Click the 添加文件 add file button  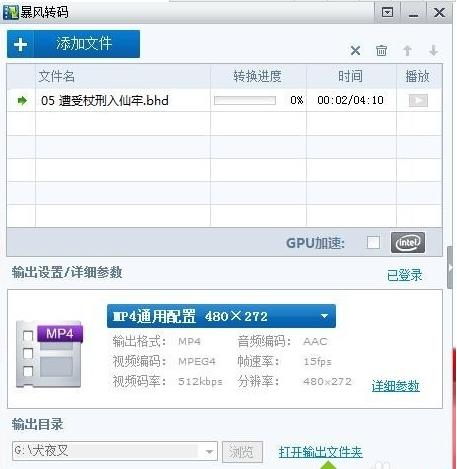click(73, 44)
